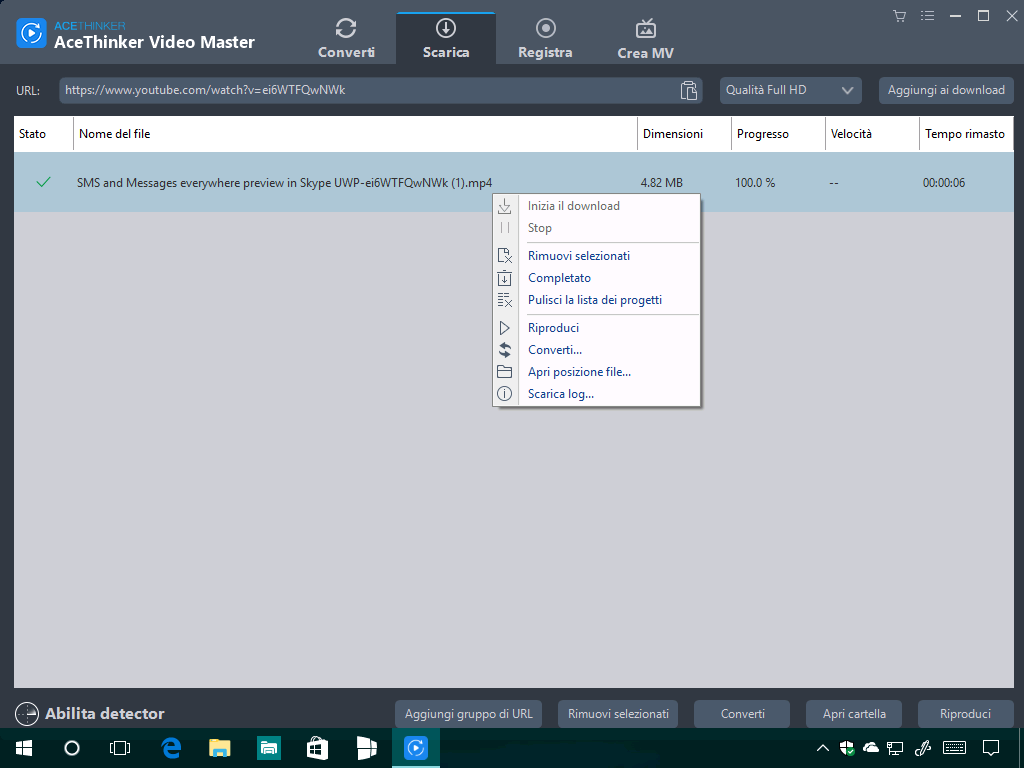Click the Stato column header
The width and height of the screenshot is (1024, 768).
pyautogui.click(x=43, y=134)
